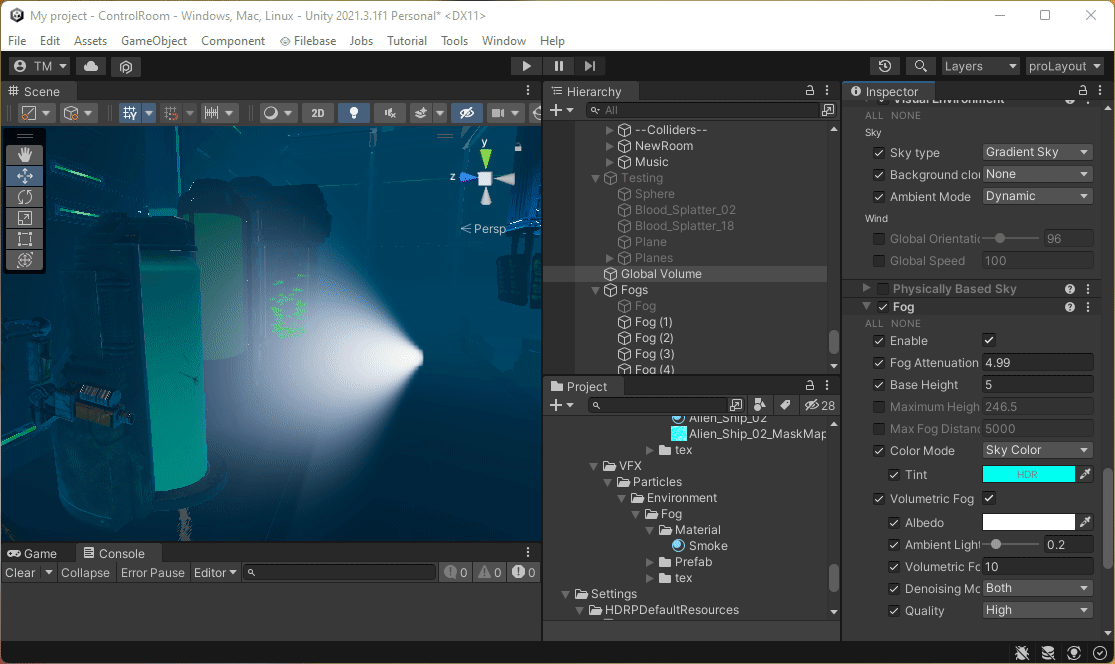Screen dimensions: 1115x664
Task: Select the Rotate tool
Action: pyautogui.click(x=25, y=197)
